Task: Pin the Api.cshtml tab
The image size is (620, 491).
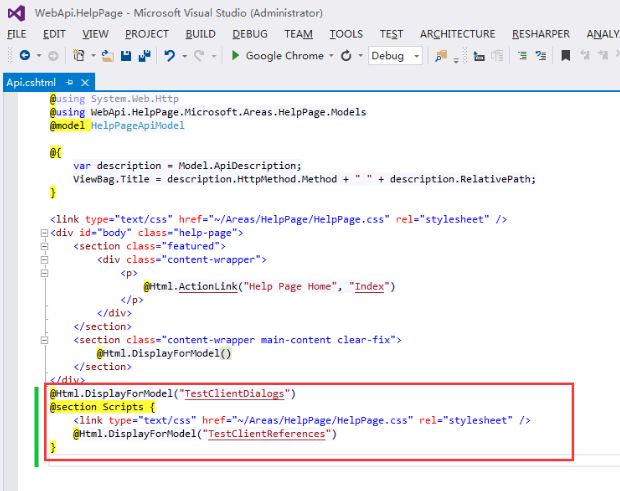Action: point(70,83)
